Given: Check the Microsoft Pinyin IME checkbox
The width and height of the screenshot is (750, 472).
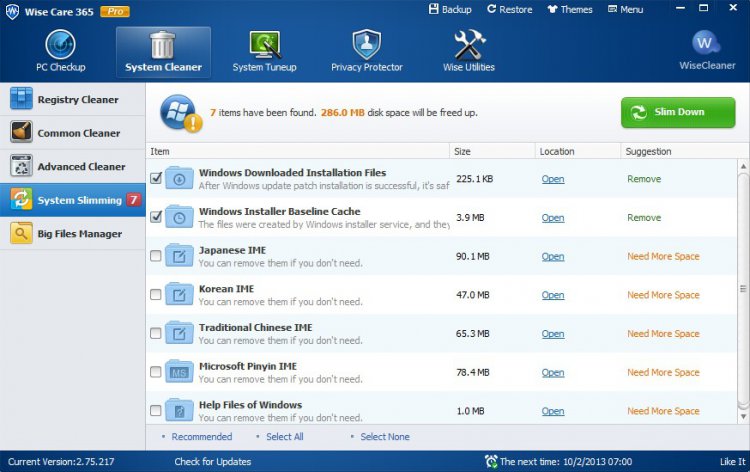Looking at the screenshot, I should tap(155, 372).
